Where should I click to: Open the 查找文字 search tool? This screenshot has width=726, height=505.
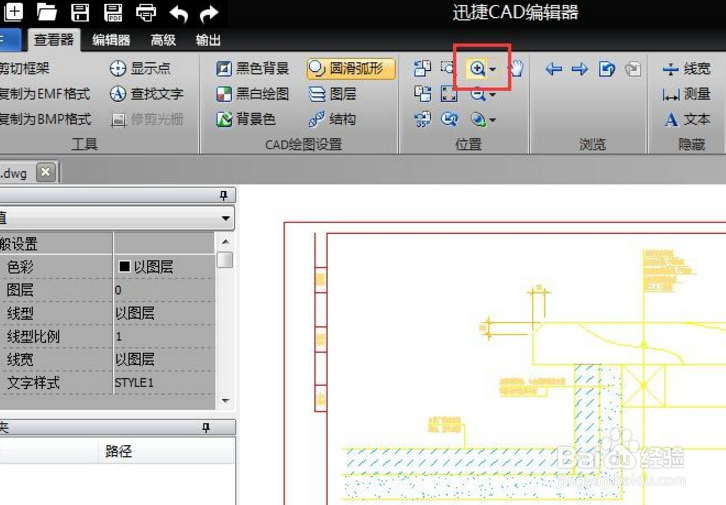pyautogui.click(x=146, y=94)
